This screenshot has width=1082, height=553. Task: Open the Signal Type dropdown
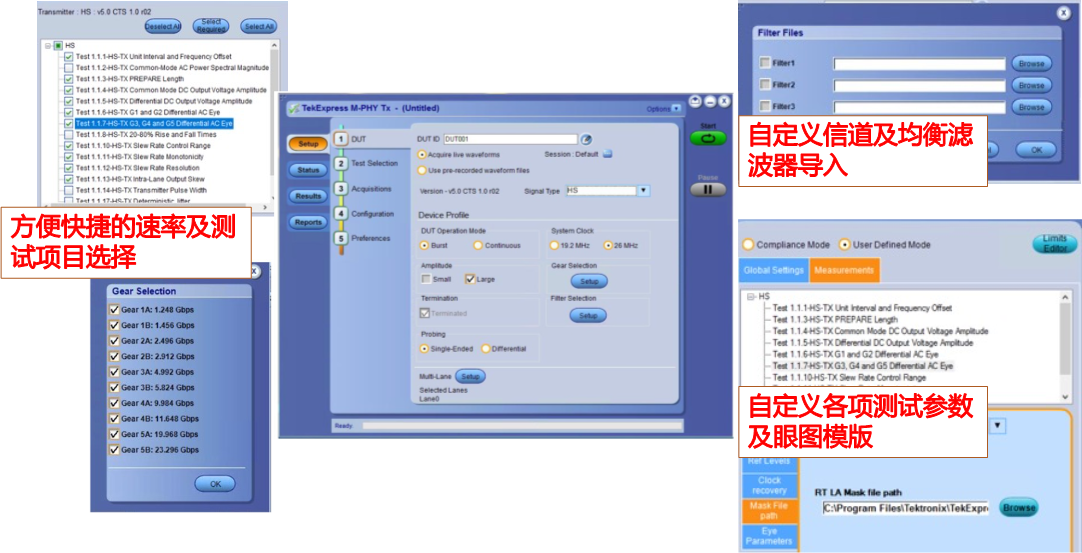tap(643, 190)
